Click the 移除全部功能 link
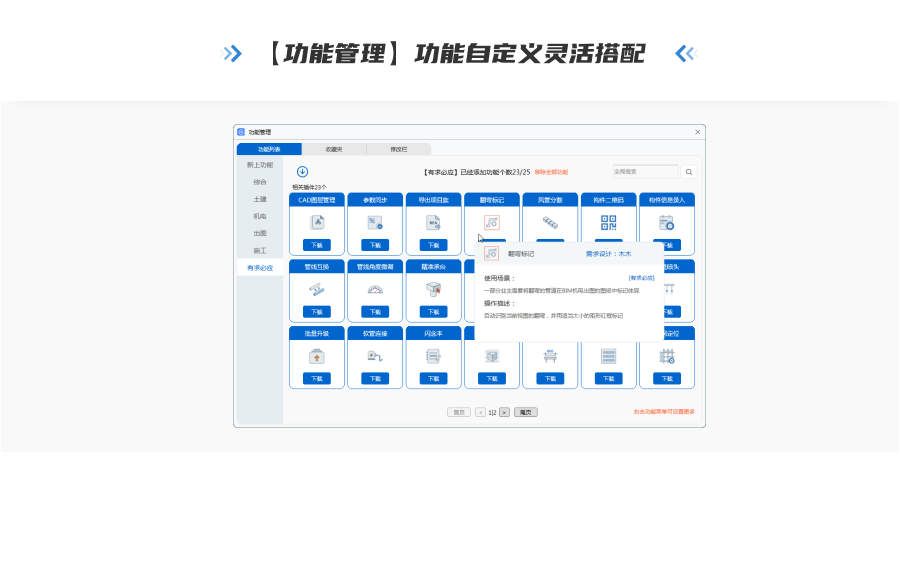Image resolution: width=900 pixels, height=571 pixels. [551, 172]
